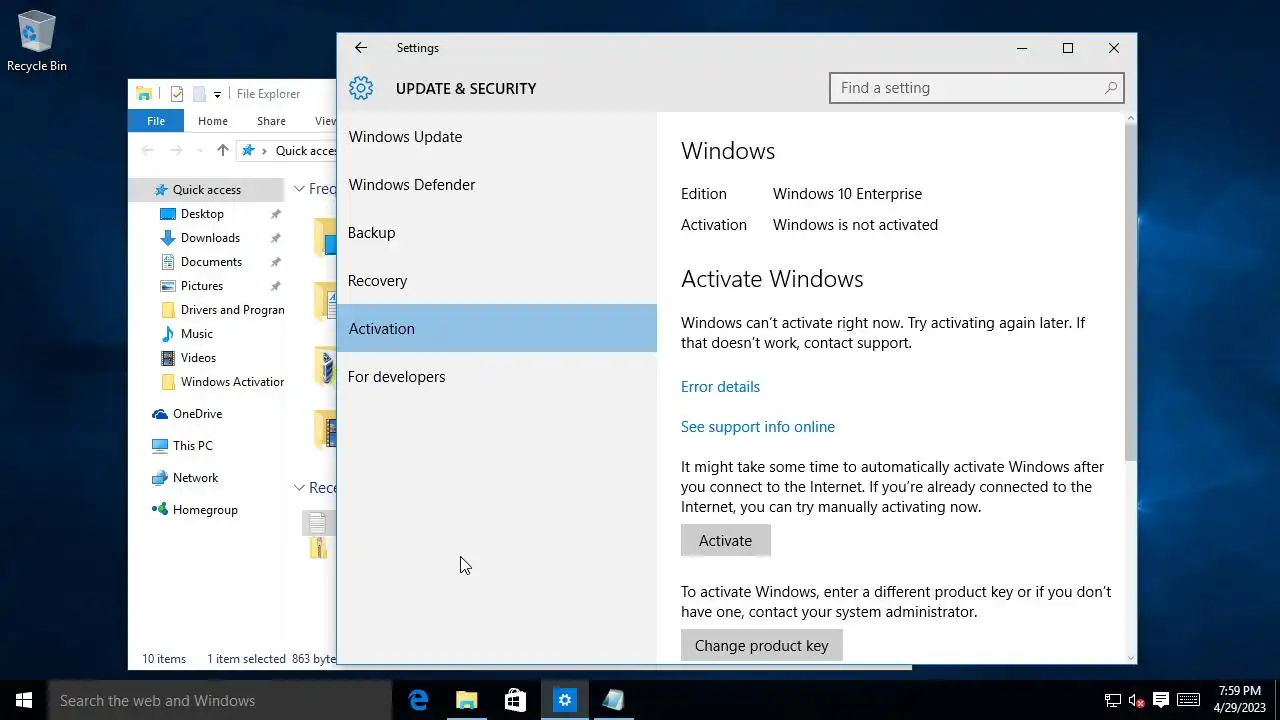Open Microsoft Edge from the taskbar
The height and width of the screenshot is (720, 1280).
(418, 700)
